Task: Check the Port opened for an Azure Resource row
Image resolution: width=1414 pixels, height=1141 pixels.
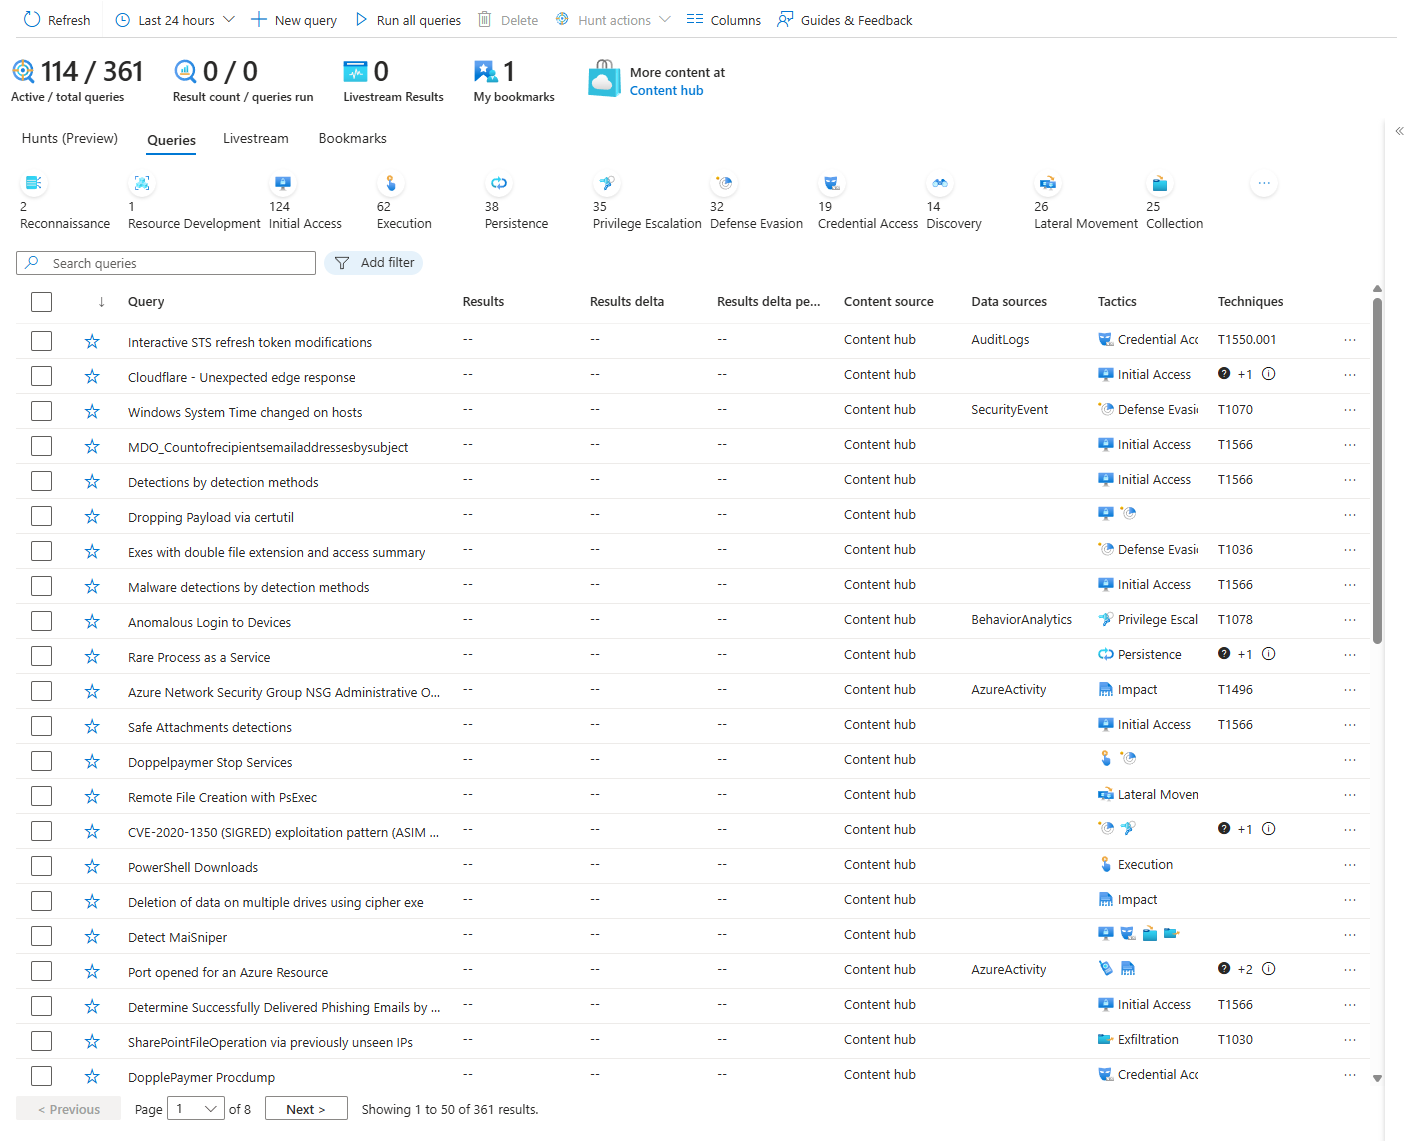Action: [41, 971]
